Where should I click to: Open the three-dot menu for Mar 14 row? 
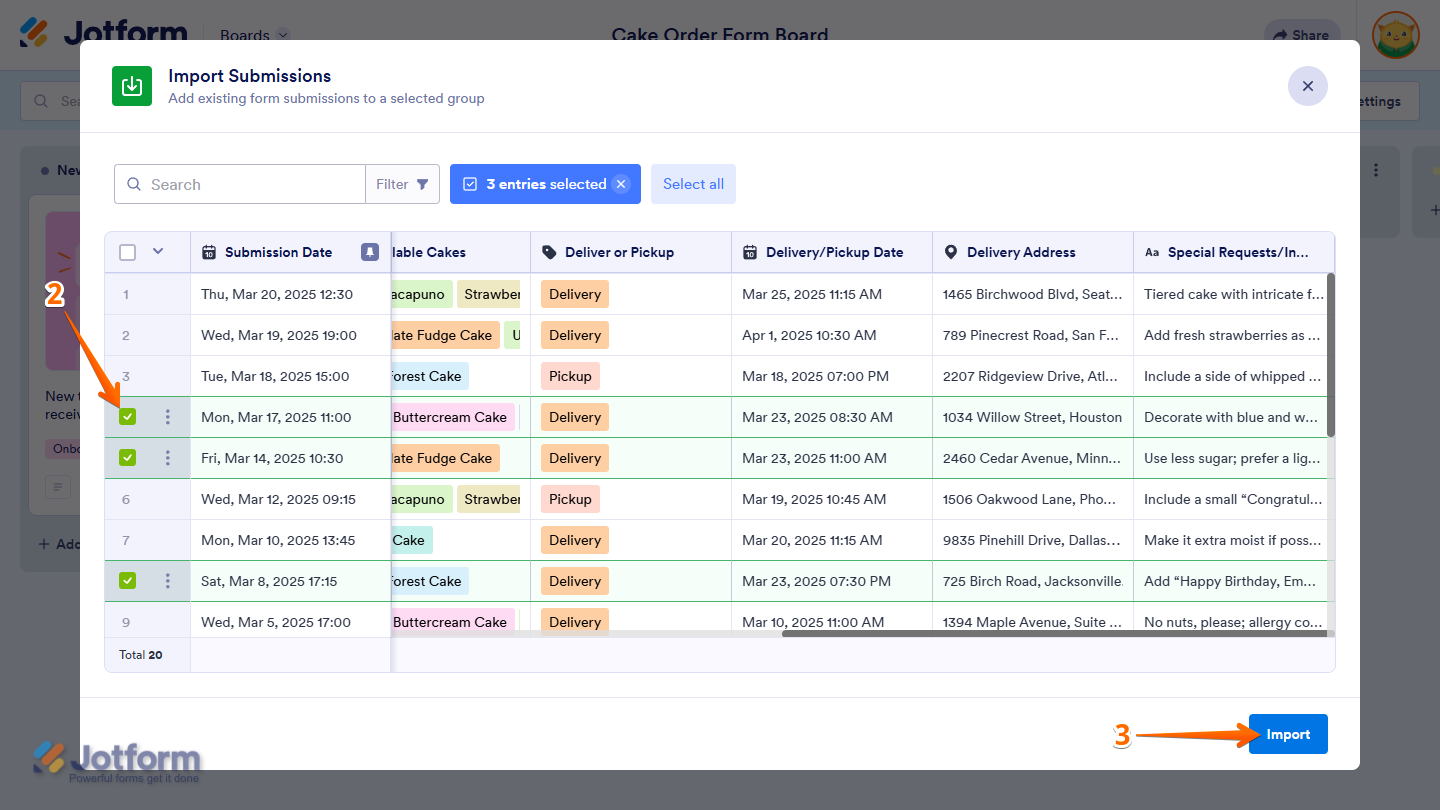168,458
